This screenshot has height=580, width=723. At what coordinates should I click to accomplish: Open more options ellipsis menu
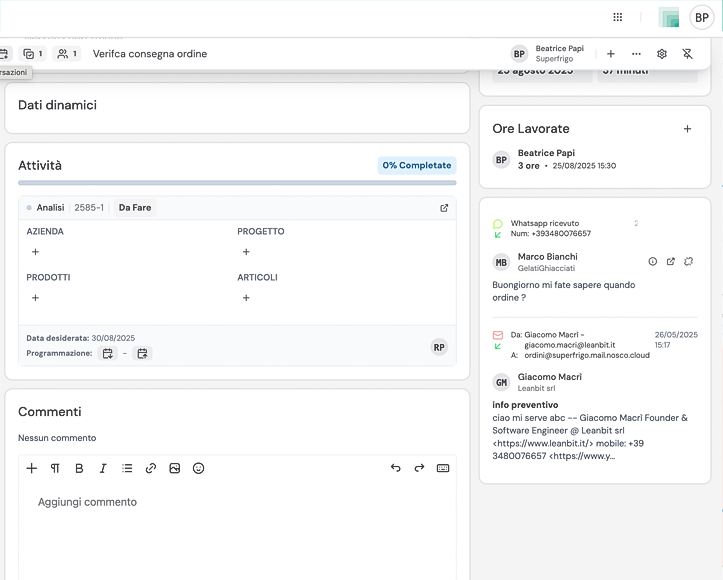pyautogui.click(x=636, y=54)
